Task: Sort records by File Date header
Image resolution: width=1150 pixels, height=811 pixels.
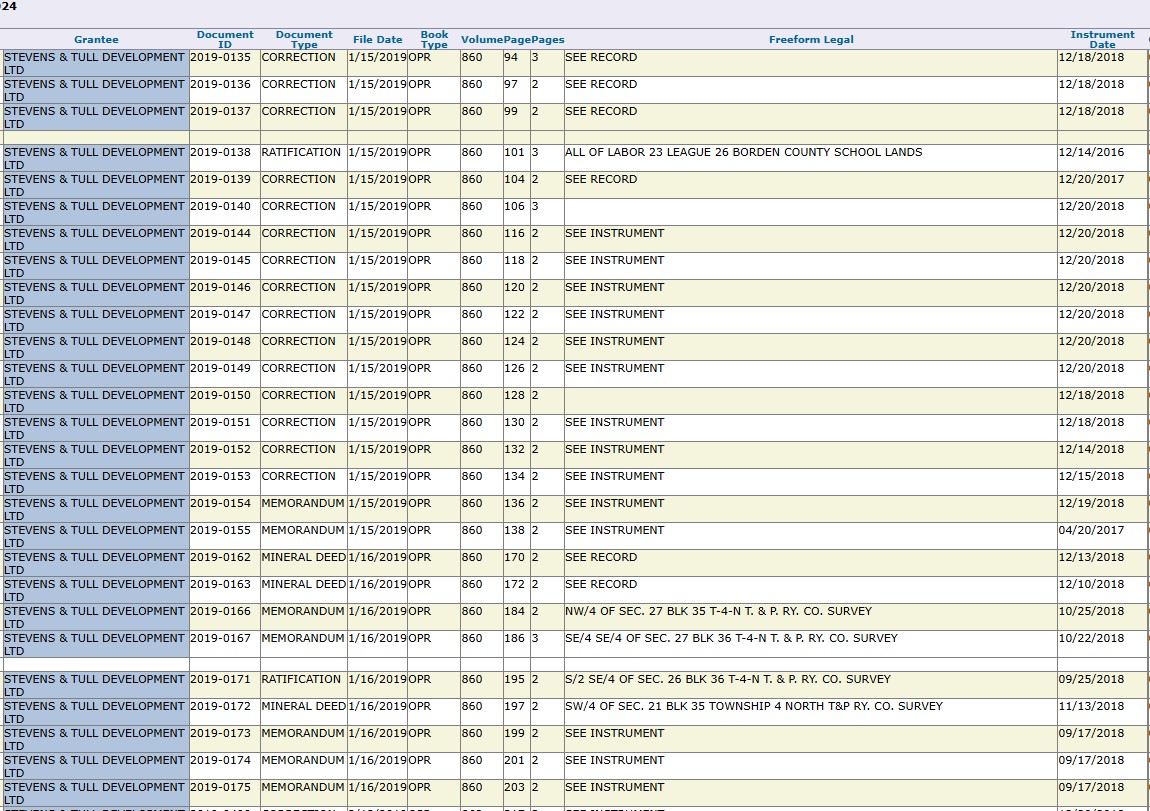Action: (x=377, y=40)
